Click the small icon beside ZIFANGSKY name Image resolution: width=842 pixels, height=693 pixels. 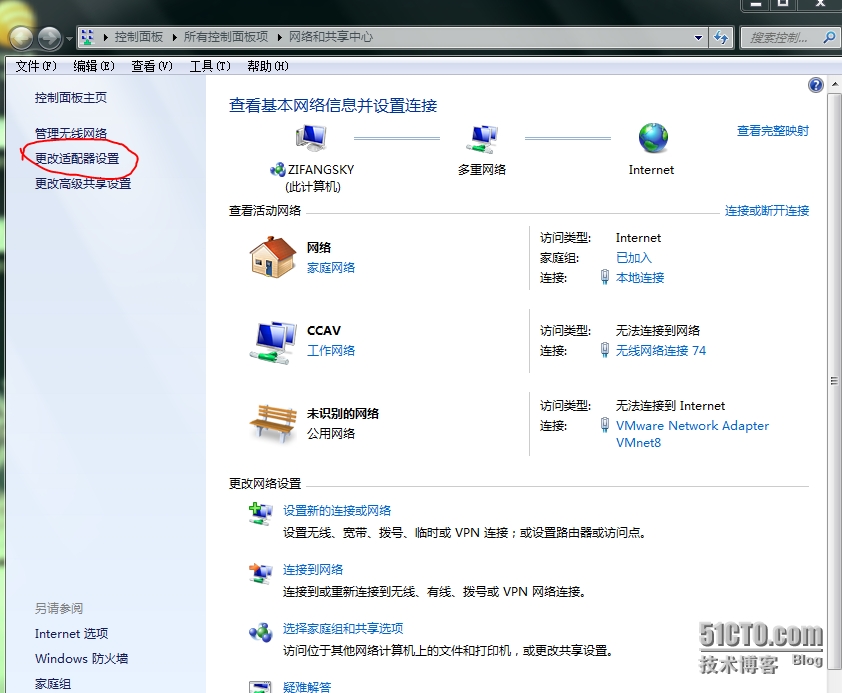pyautogui.click(x=278, y=170)
